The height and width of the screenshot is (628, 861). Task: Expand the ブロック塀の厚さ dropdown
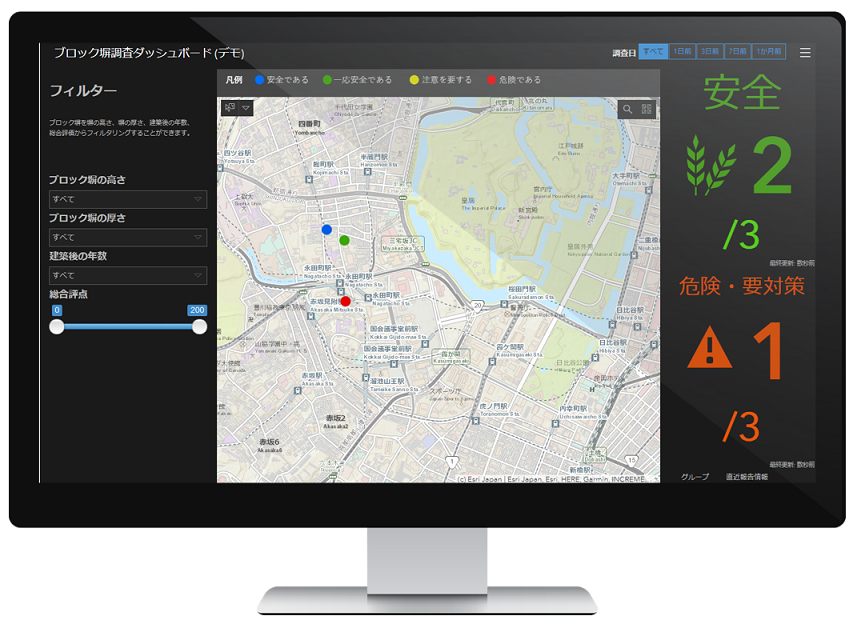(x=128, y=237)
